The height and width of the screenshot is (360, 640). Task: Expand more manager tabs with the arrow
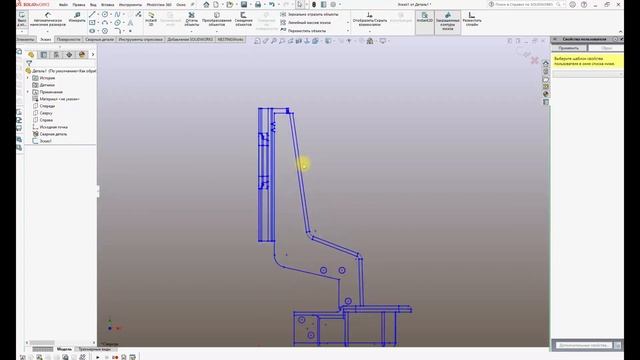(x=93, y=54)
